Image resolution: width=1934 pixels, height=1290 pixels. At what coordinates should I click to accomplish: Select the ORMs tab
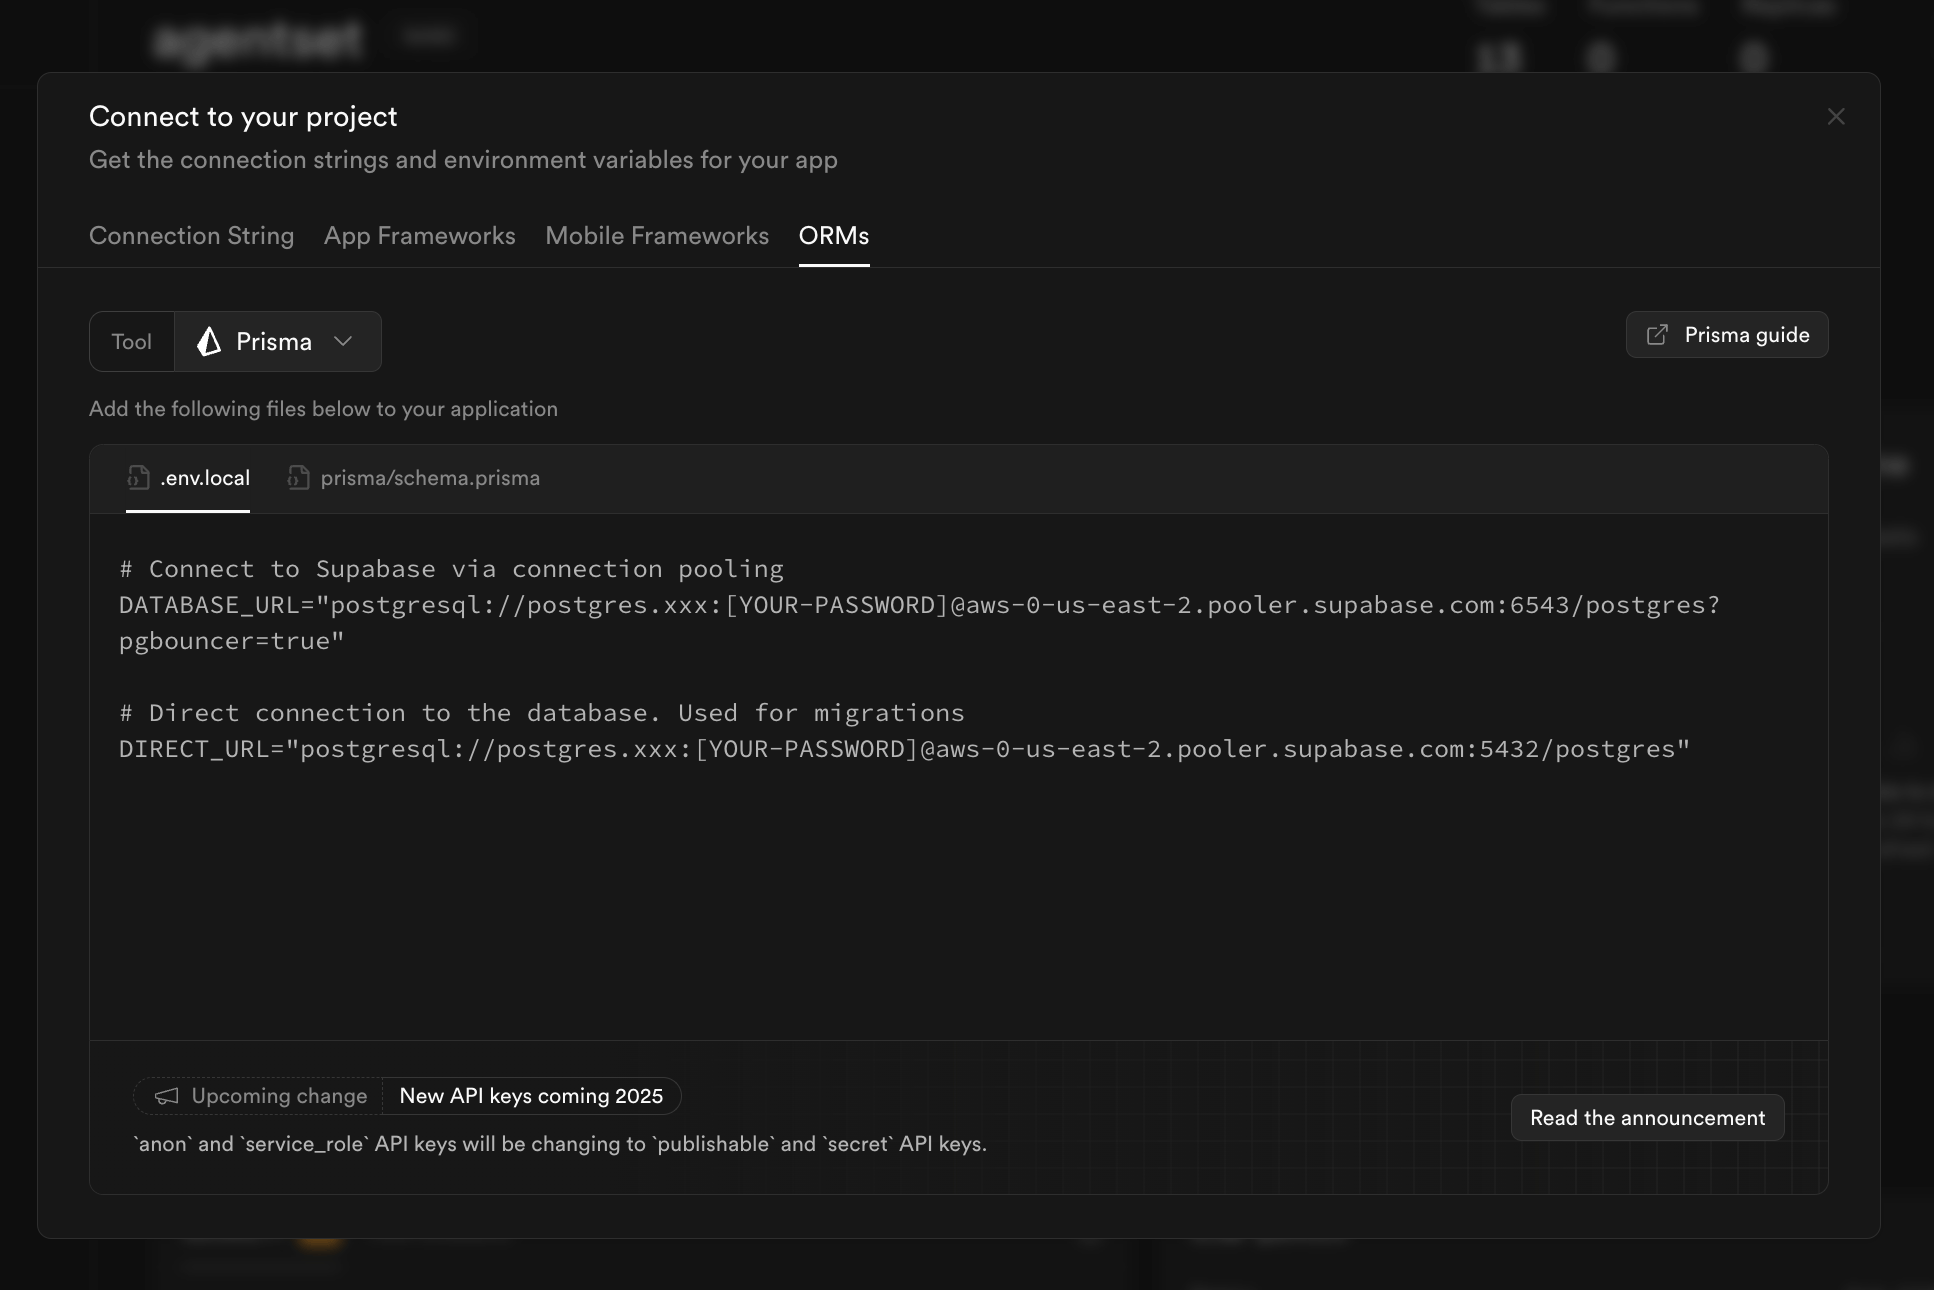(x=834, y=236)
